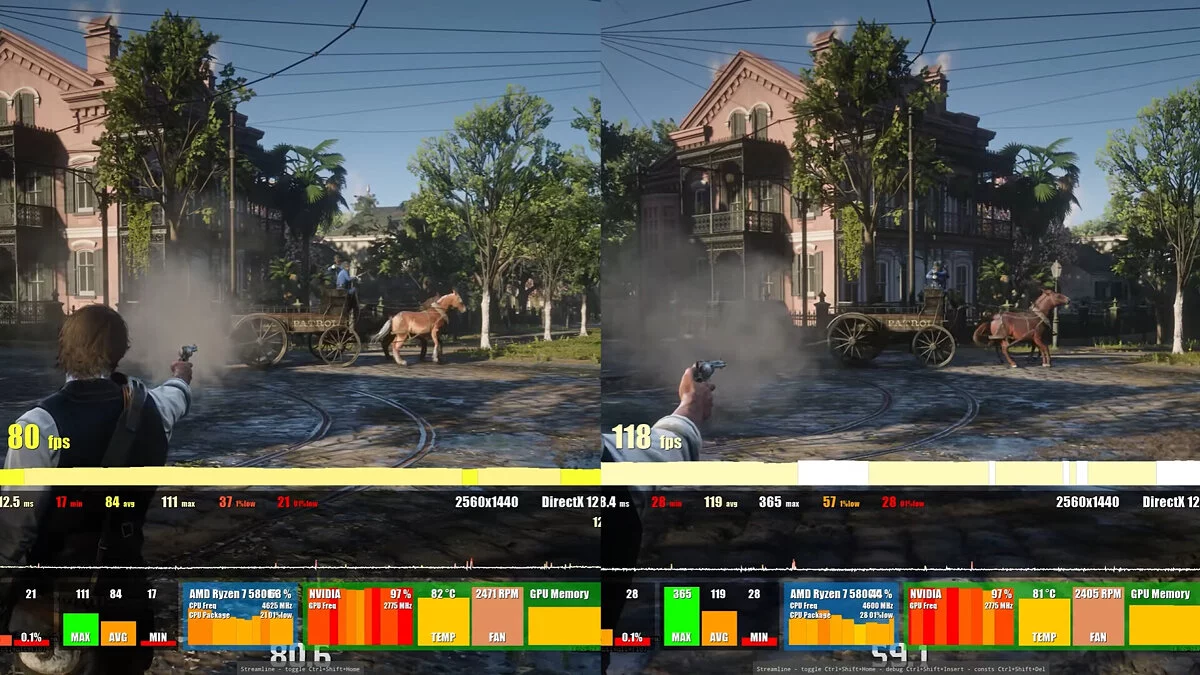The width and height of the screenshot is (1200, 675).
Task: Click the 37 1%low value
Action: click(x=237, y=502)
